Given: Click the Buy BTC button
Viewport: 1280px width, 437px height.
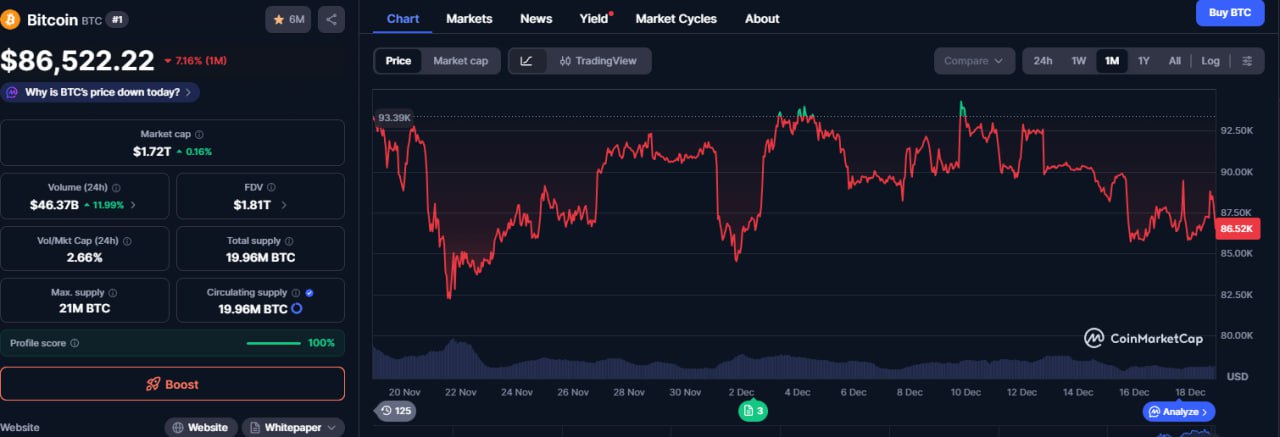Looking at the screenshot, I should pos(1229,13).
